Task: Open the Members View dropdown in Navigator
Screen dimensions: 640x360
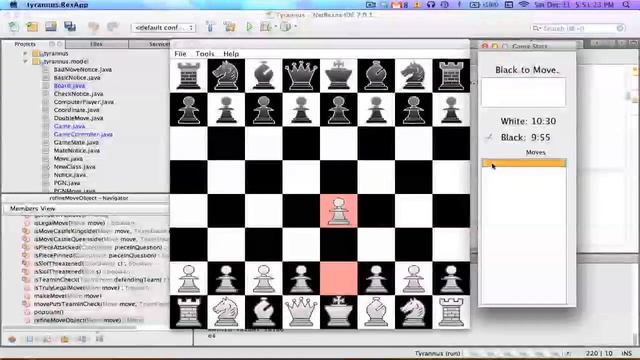Action: [x=86, y=209]
